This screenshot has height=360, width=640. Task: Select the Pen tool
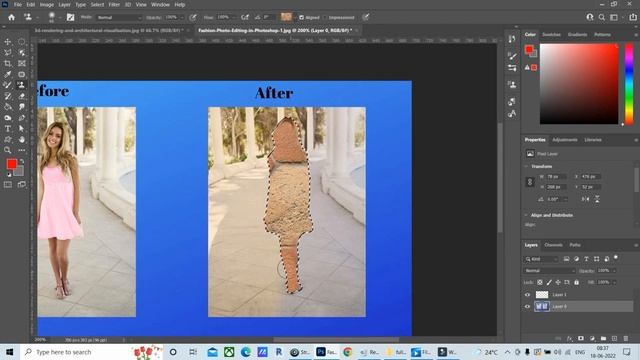point(22,118)
